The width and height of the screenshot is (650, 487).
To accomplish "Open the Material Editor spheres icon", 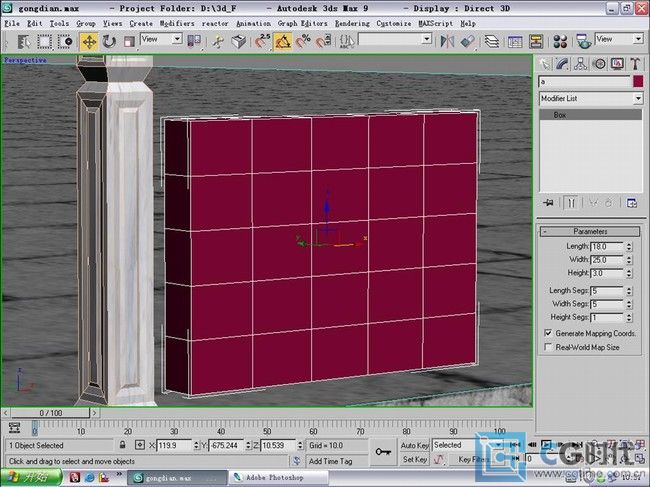I will (x=560, y=41).
